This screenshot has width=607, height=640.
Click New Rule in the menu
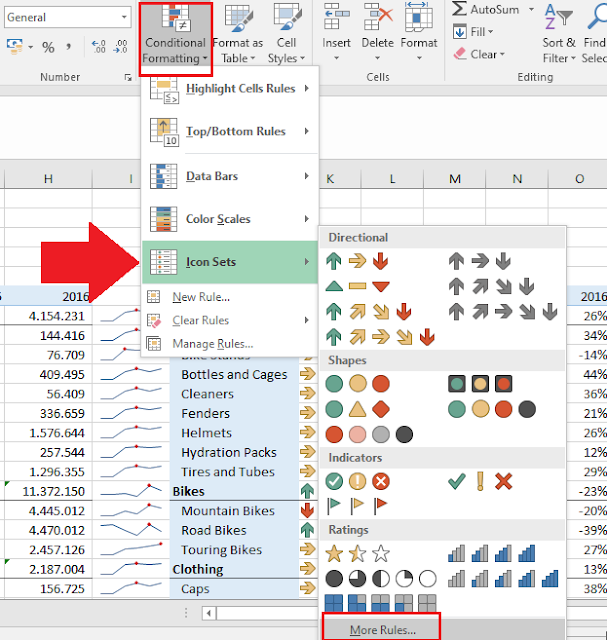click(x=201, y=297)
